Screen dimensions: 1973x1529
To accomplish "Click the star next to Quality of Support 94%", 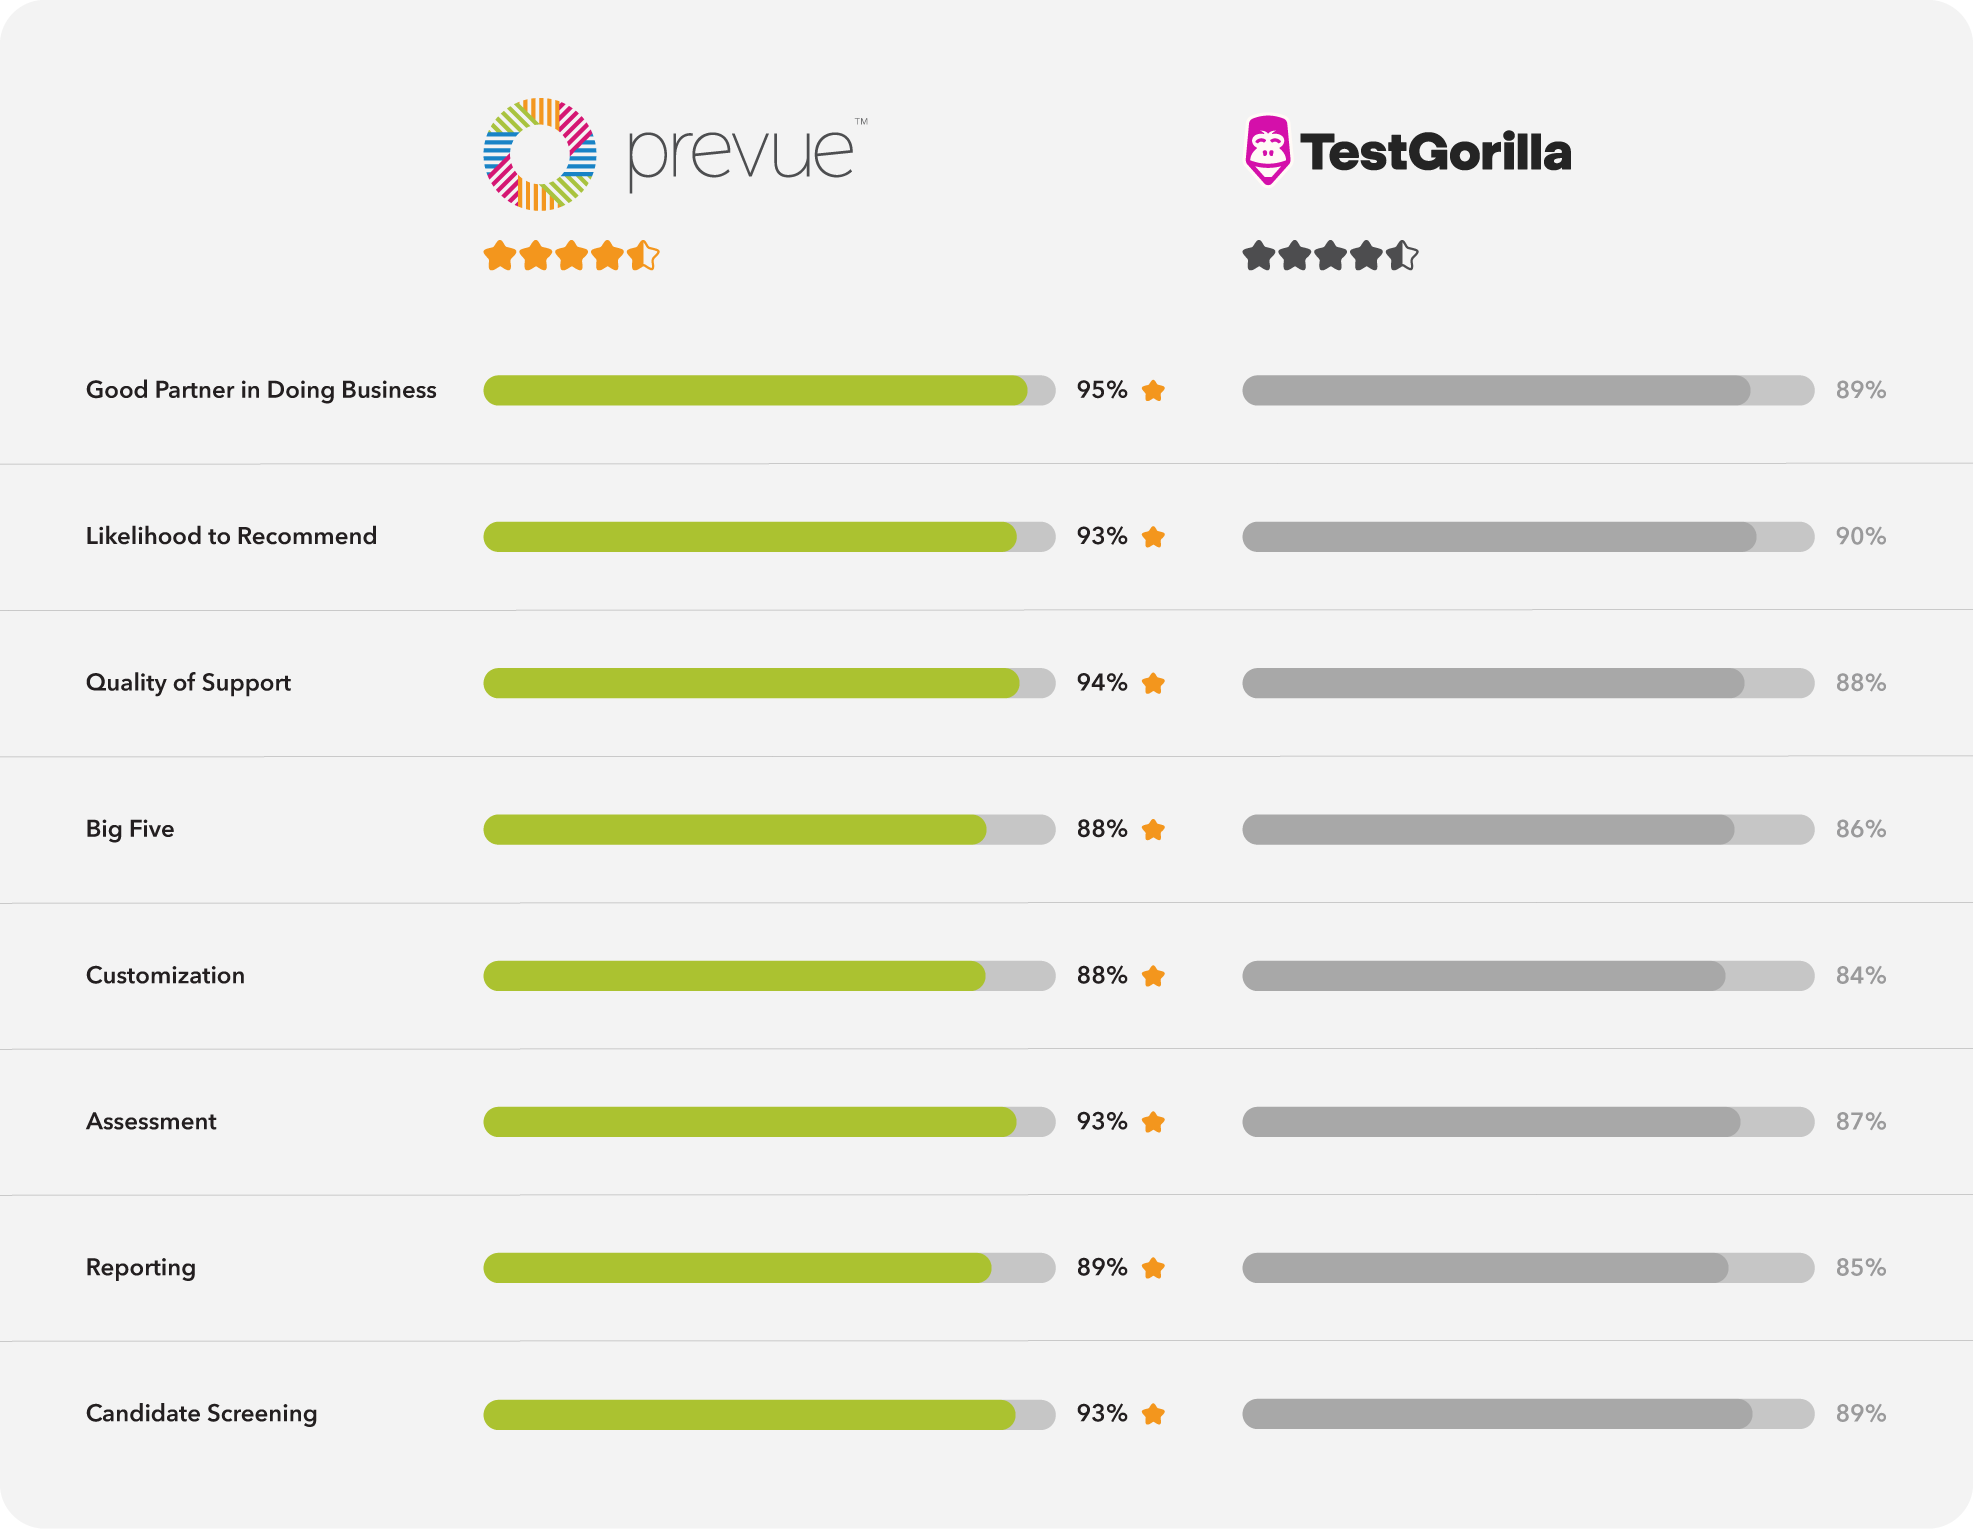I will [1153, 684].
